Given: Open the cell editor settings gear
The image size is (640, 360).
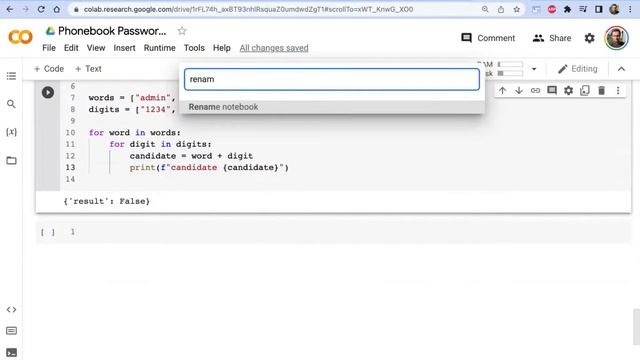Looking at the screenshot, I should coord(569,90).
